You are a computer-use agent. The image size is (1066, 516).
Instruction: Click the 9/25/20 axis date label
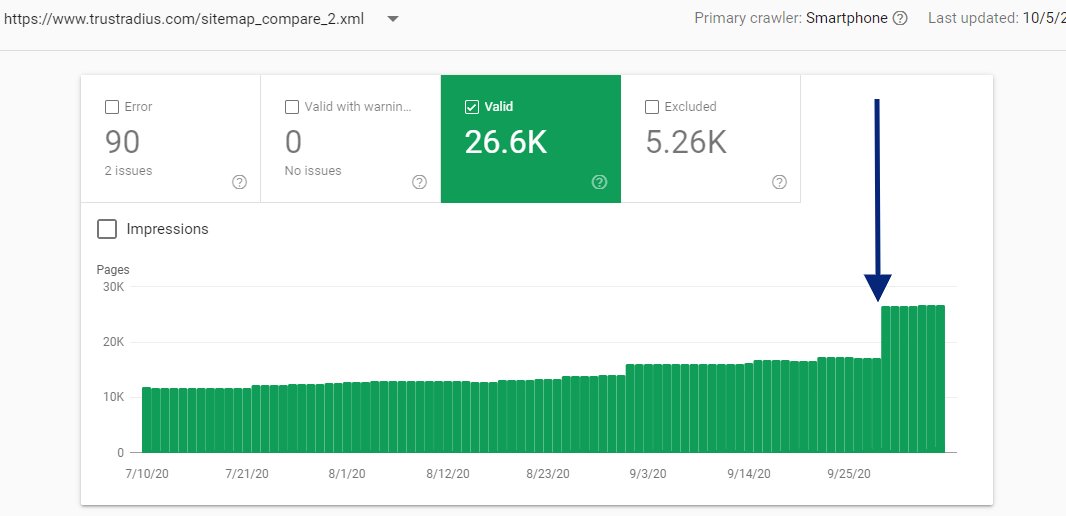[848, 474]
